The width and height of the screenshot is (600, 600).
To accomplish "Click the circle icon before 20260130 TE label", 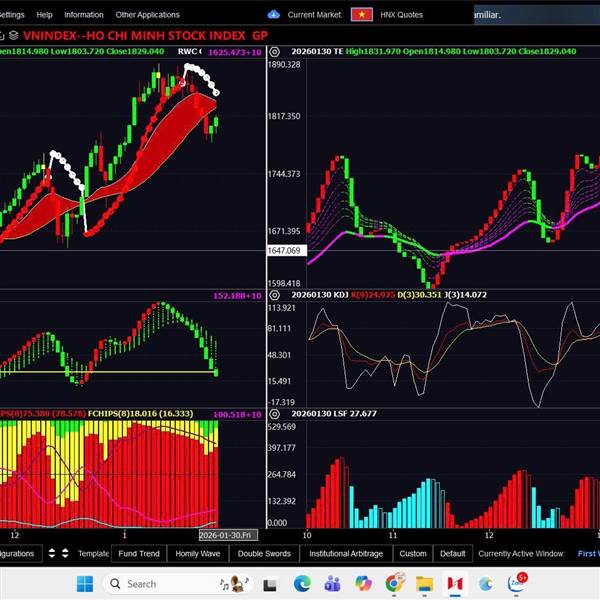I will tap(279, 50).
